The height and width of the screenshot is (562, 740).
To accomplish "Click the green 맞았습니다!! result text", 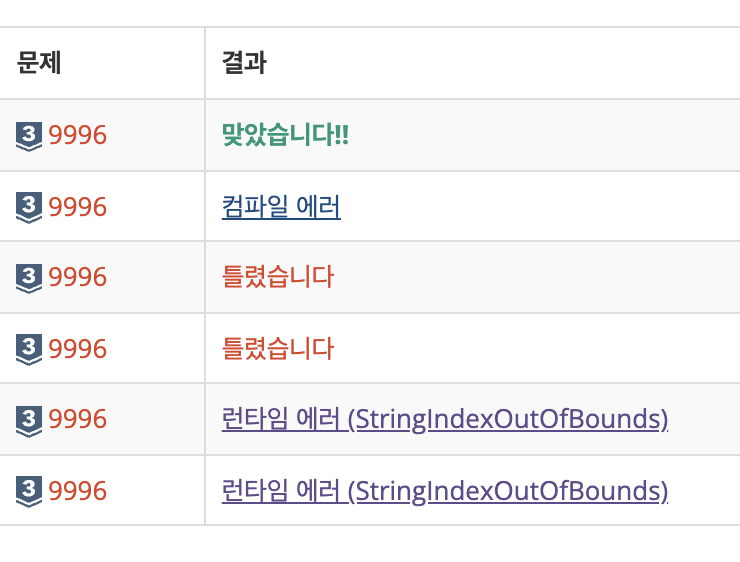I will (286, 134).
